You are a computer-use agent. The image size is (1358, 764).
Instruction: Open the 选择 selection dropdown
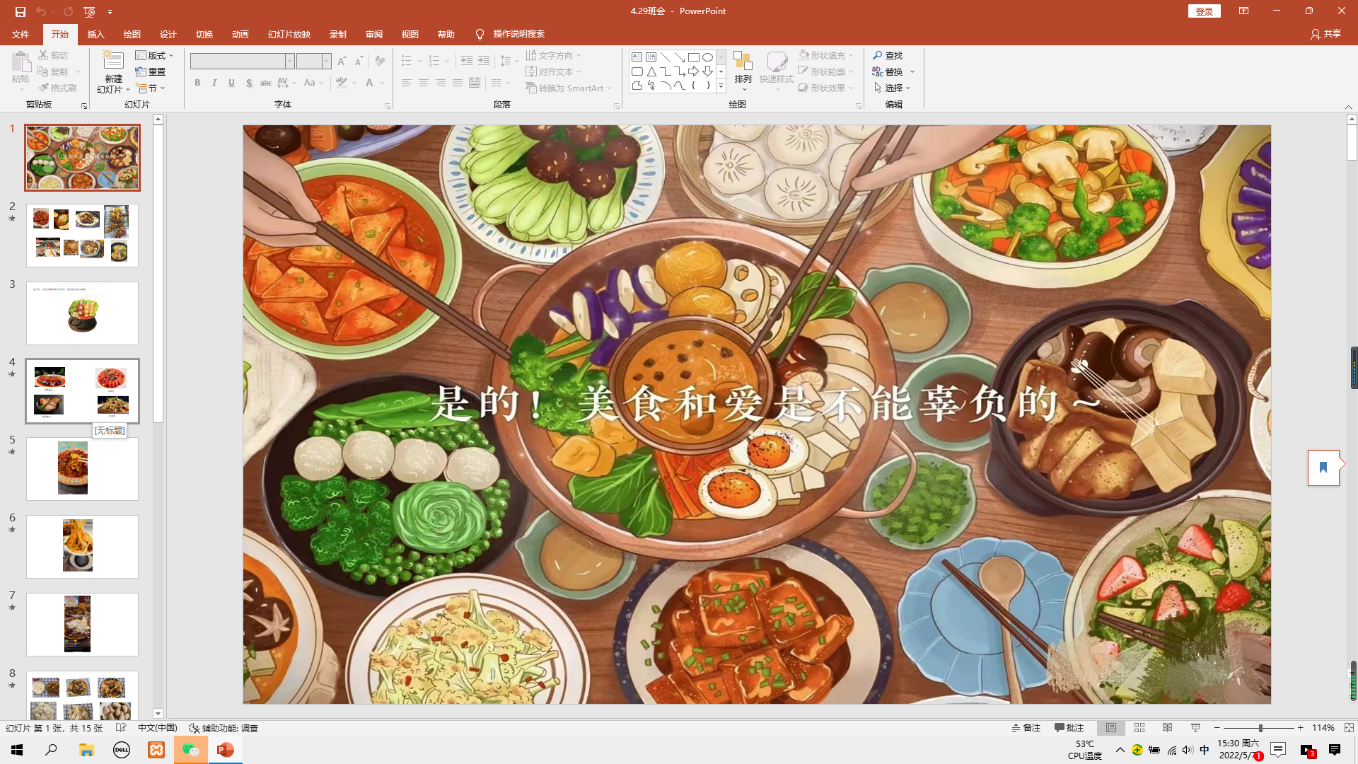pyautogui.click(x=893, y=88)
